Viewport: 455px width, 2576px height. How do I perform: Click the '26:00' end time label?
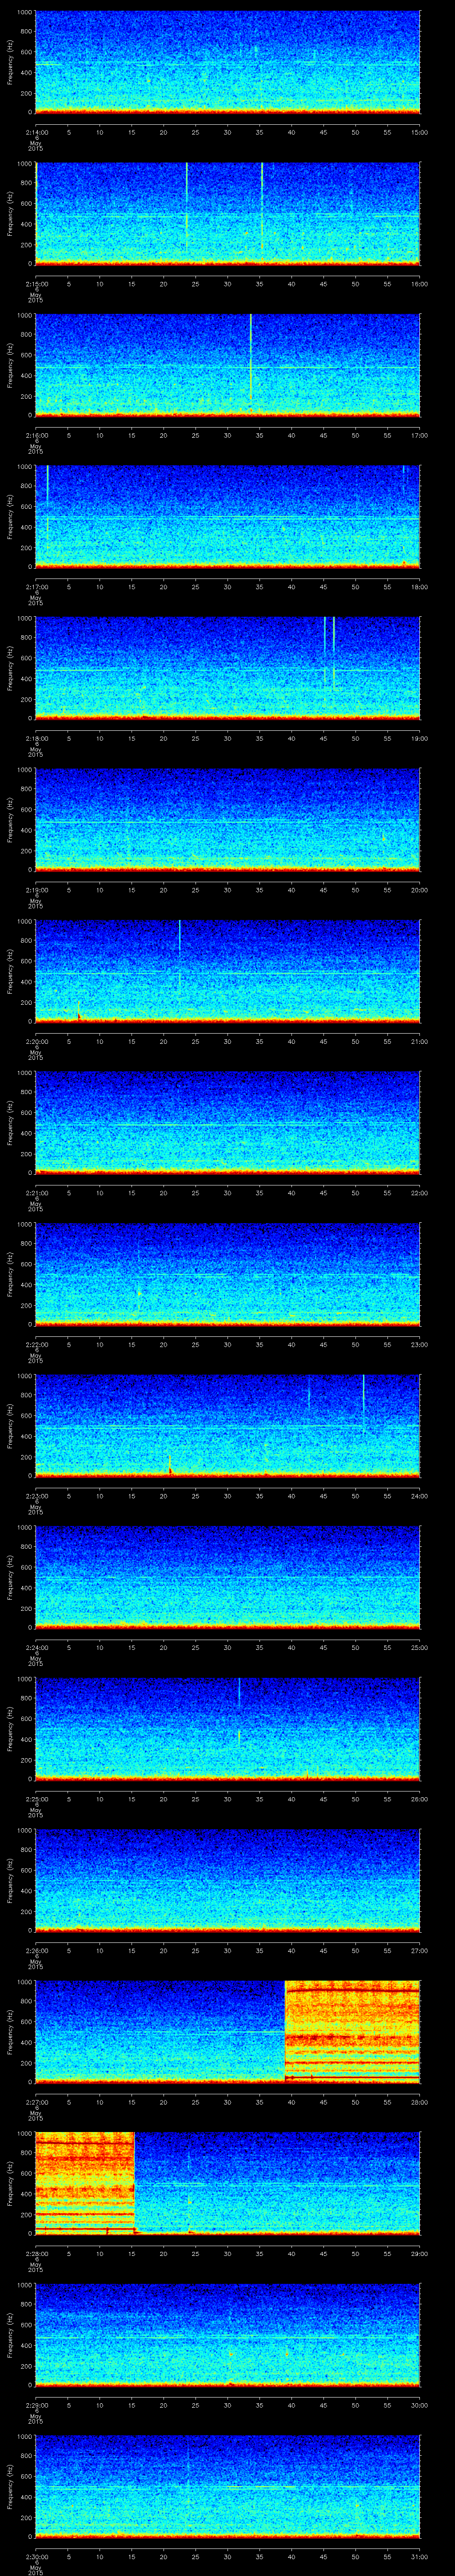point(420,1799)
